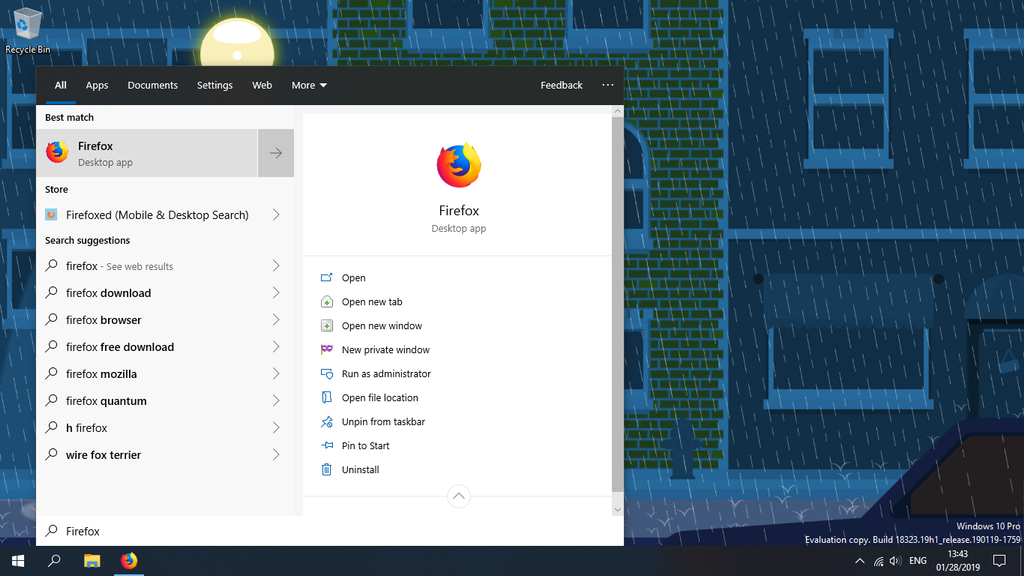Image resolution: width=1024 pixels, height=576 pixels.
Task: Choose 'New private window' action
Action: pyautogui.click(x=385, y=349)
